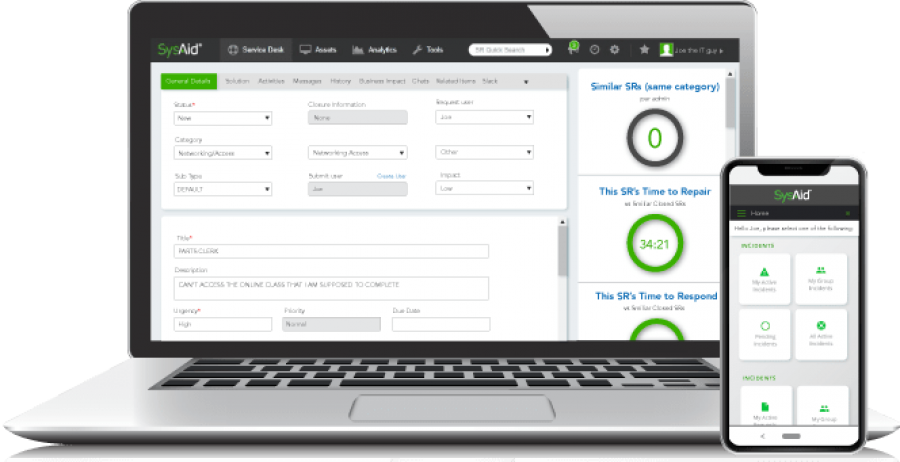Open the settings gear icon
Viewport: 900px width, 462px height.
tap(614, 49)
